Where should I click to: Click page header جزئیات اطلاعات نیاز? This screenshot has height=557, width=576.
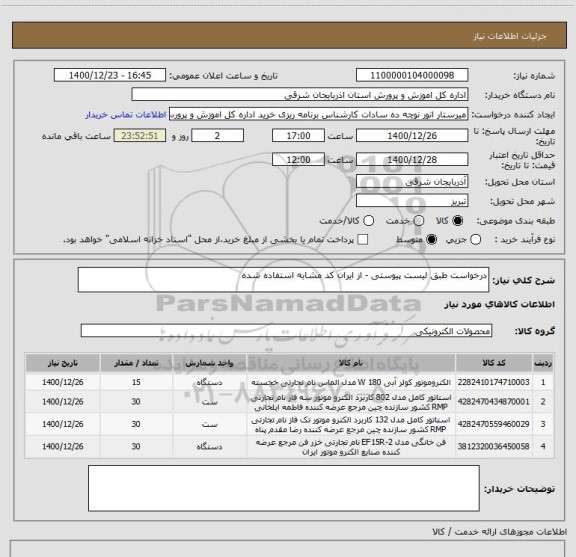(510, 36)
